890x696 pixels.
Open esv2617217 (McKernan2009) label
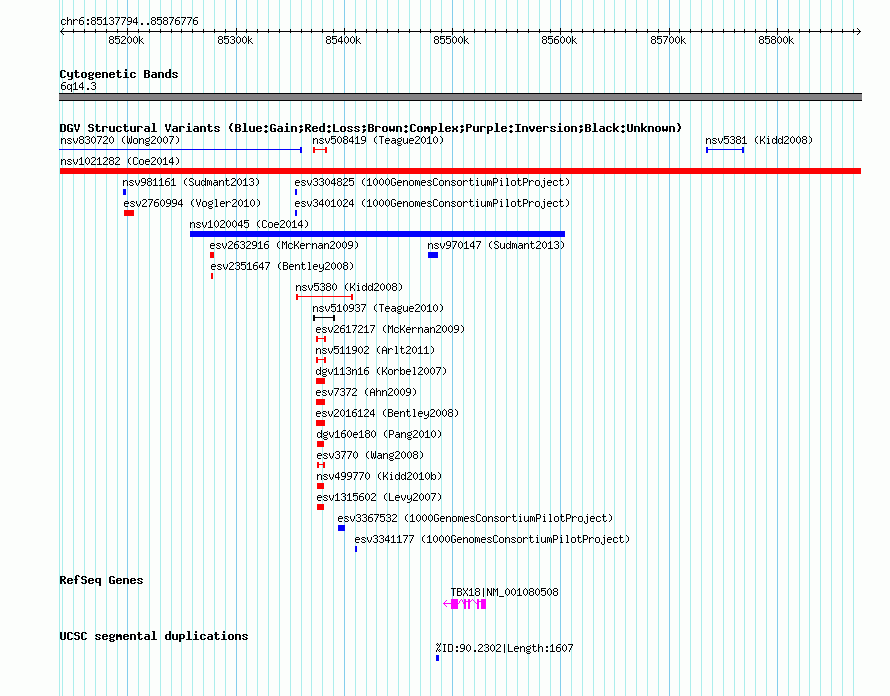pos(390,329)
